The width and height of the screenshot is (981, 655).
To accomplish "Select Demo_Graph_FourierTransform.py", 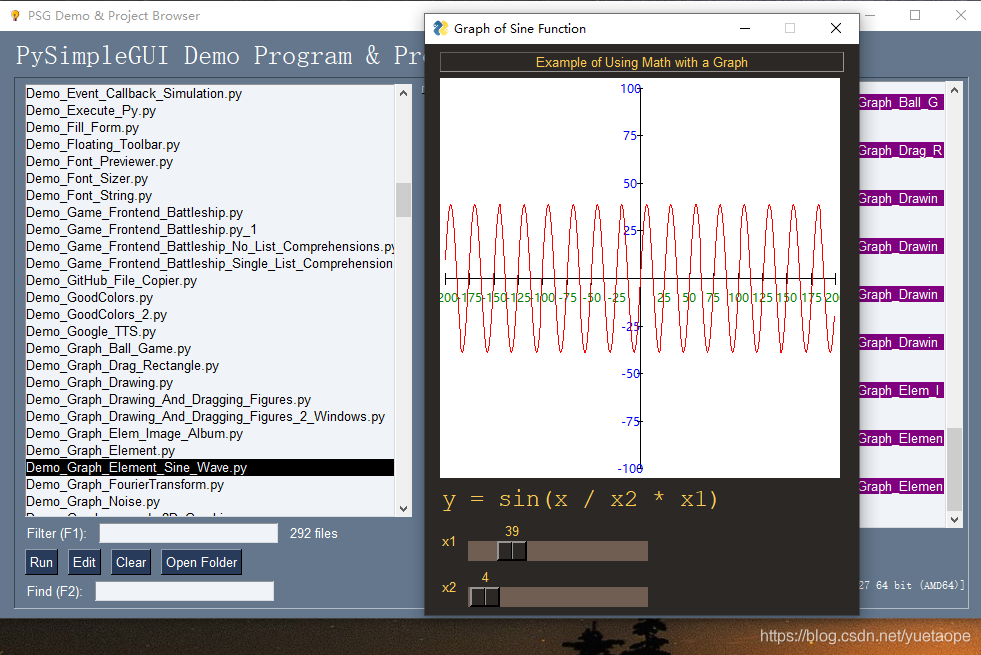I will click(210, 484).
